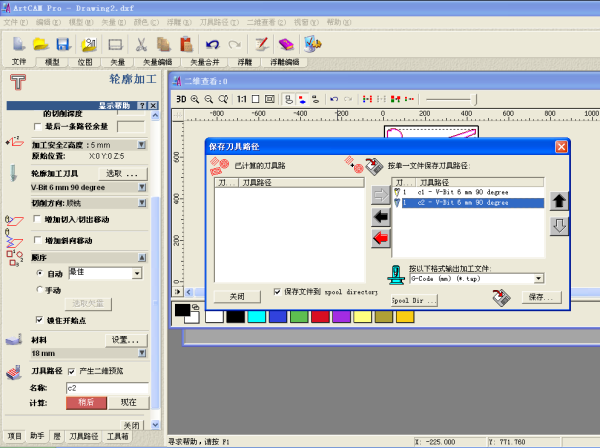Toggle lock start point checkbox
This screenshot has width=600, height=448.
point(39,319)
